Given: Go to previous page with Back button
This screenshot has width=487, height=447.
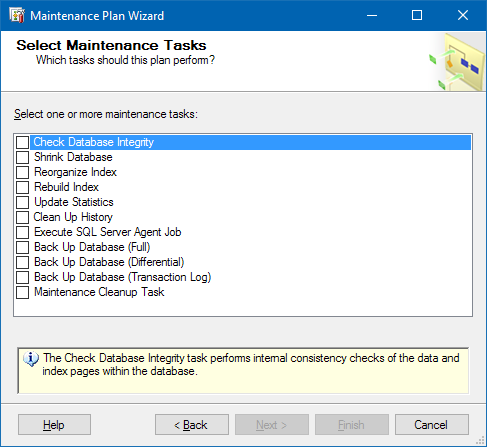Looking at the screenshot, I should tap(192, 425).
